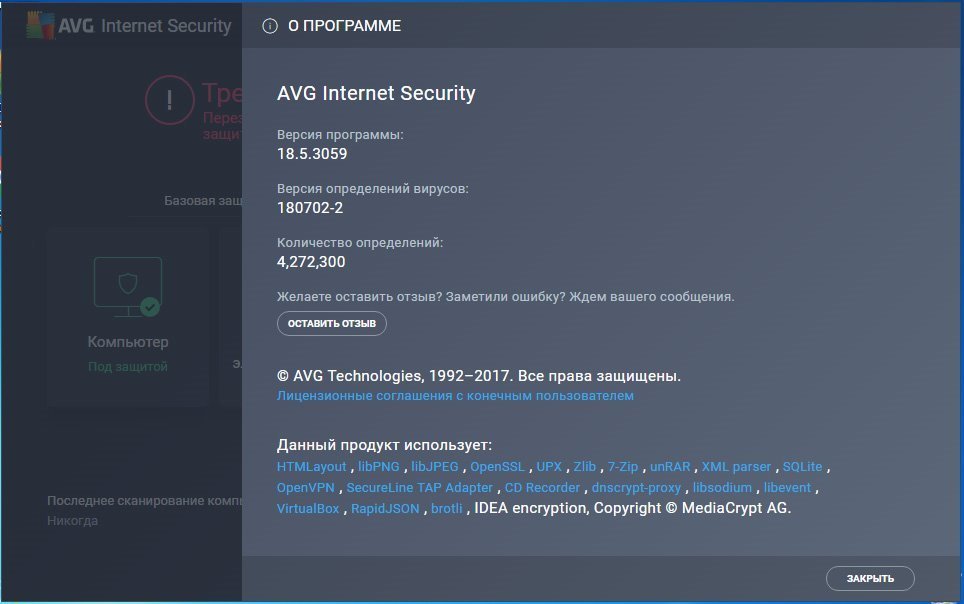Viewport: 964px width, 604px height.
Task: Click the Компьютер monitor shield icon
Action: point(125,286)
